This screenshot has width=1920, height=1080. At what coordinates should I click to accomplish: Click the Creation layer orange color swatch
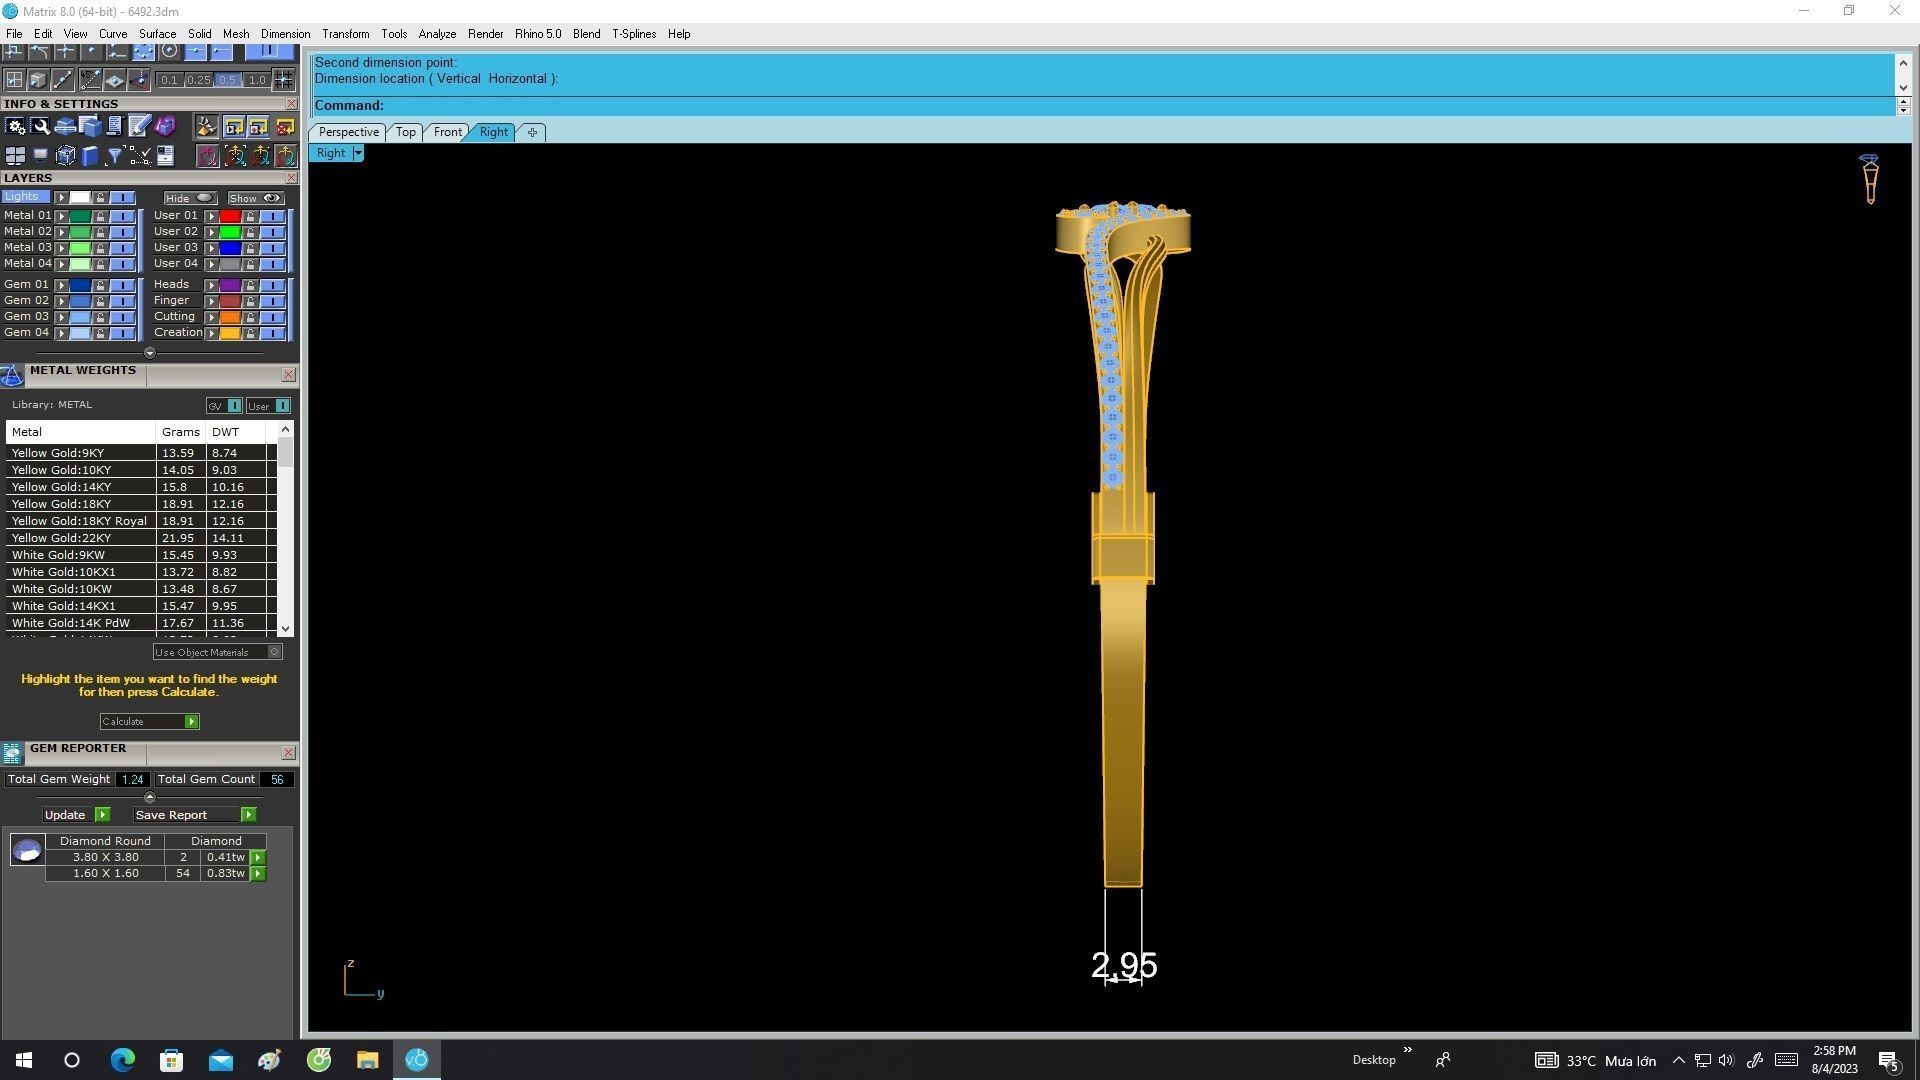[230, 333]
